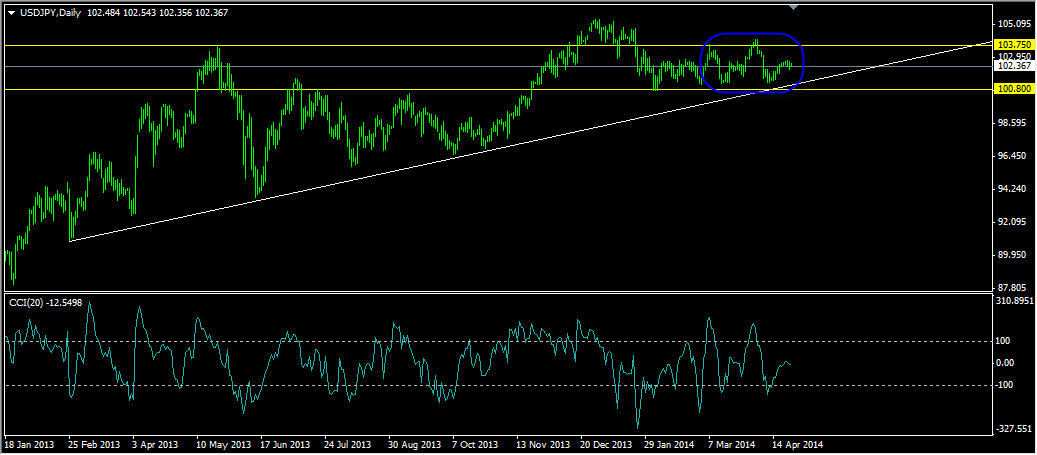Viewport: 1037px width, 455px height.
Task: Click the 105.095 price scale label
Action: click(x=1013, y=24)
